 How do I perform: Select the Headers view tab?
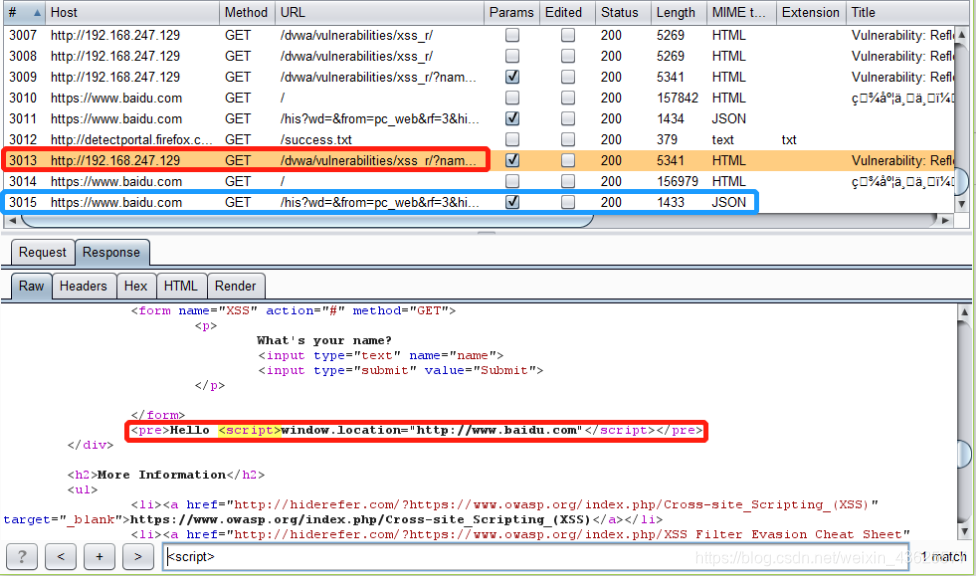pos(83,286)
